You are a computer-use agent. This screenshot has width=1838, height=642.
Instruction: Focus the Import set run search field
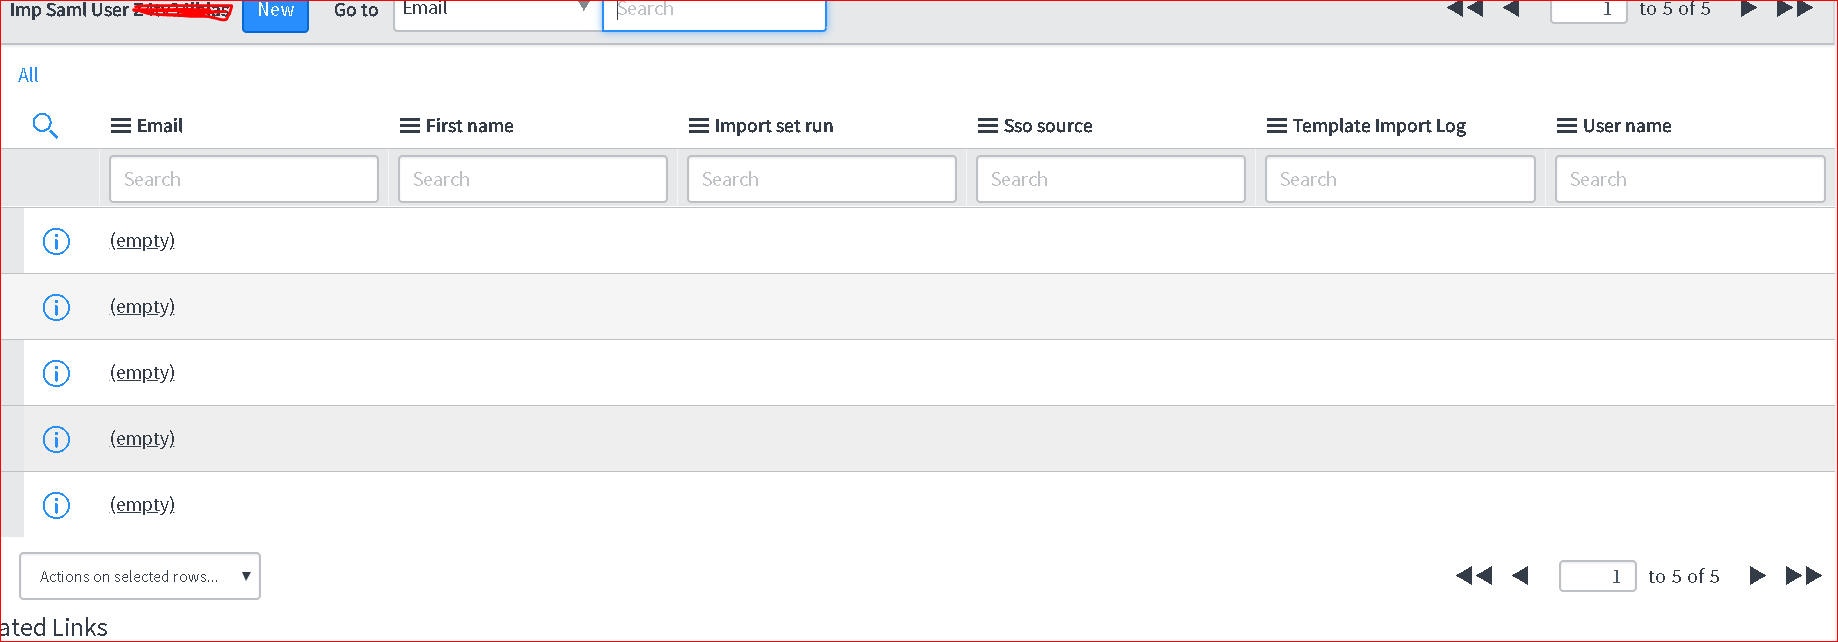pyautogui.click(x=822, y=179)
